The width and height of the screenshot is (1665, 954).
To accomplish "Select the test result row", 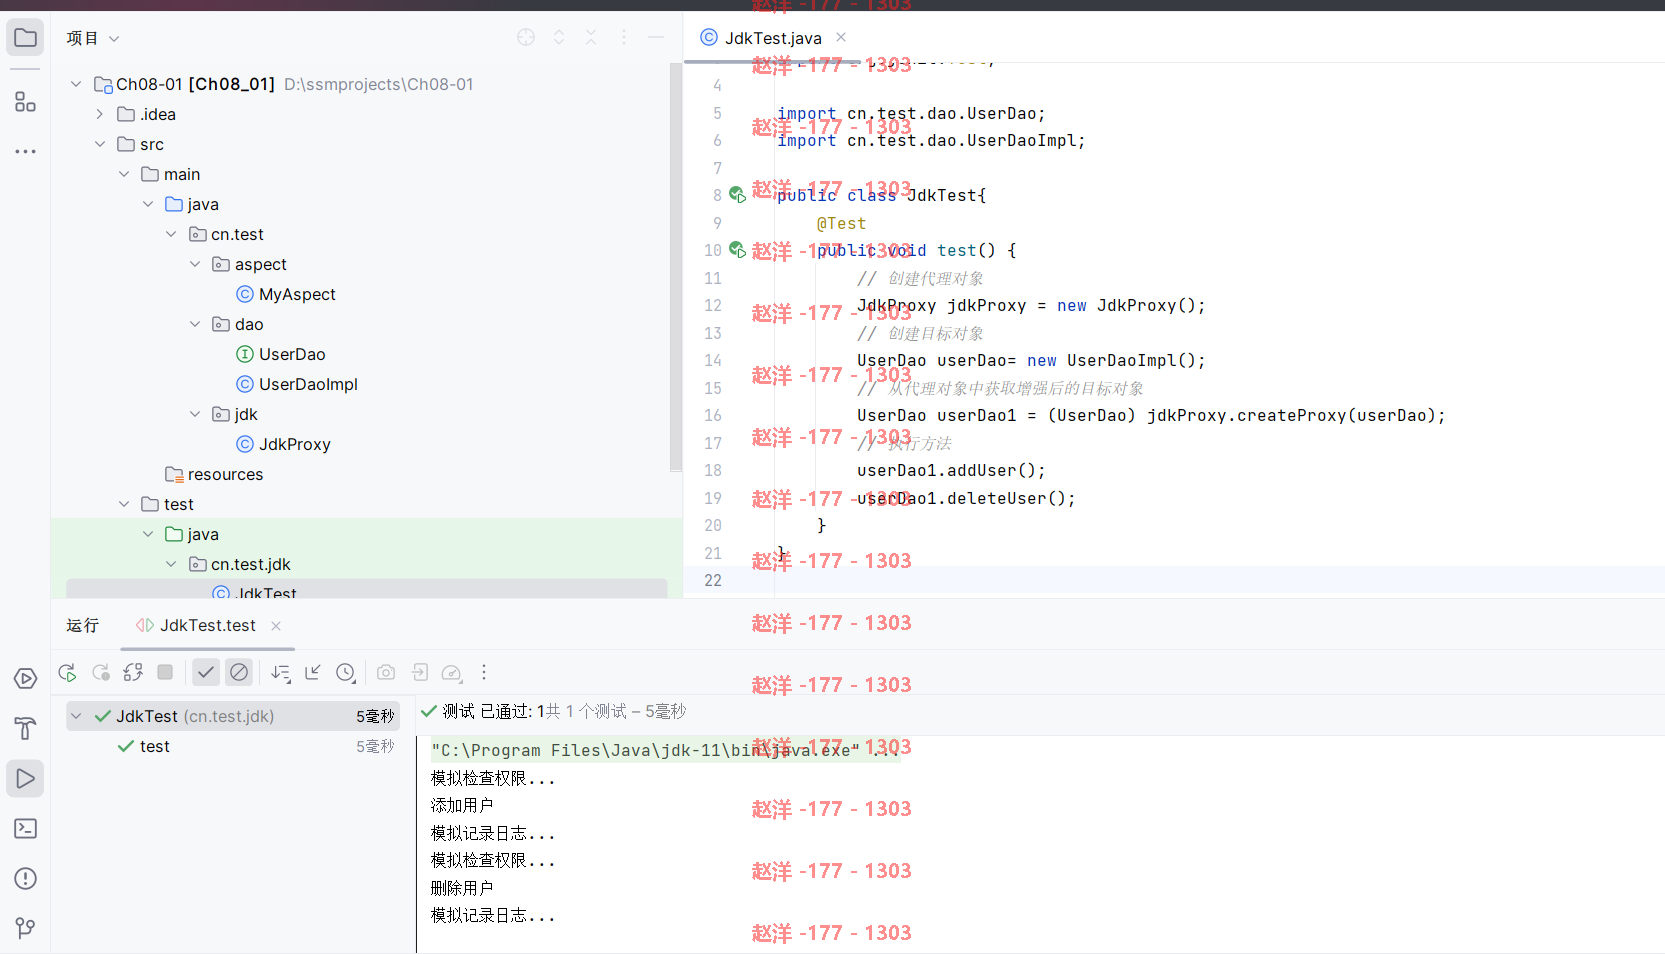I will 233,746.
